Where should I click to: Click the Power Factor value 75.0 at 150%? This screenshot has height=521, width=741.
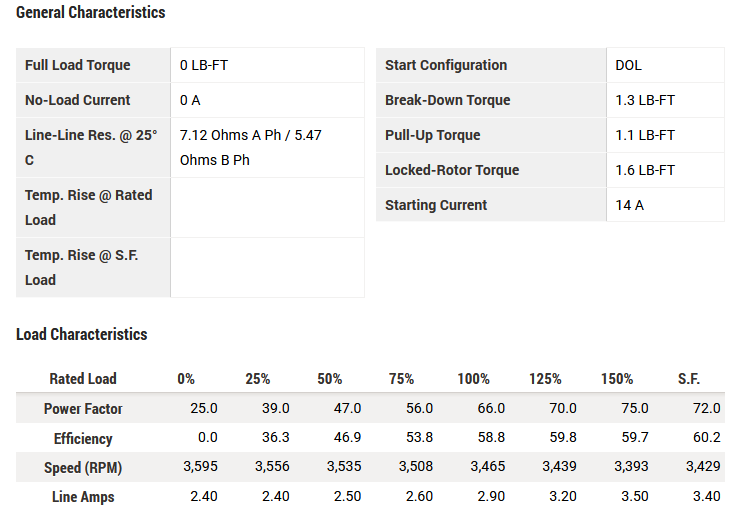tap(633, 408)
